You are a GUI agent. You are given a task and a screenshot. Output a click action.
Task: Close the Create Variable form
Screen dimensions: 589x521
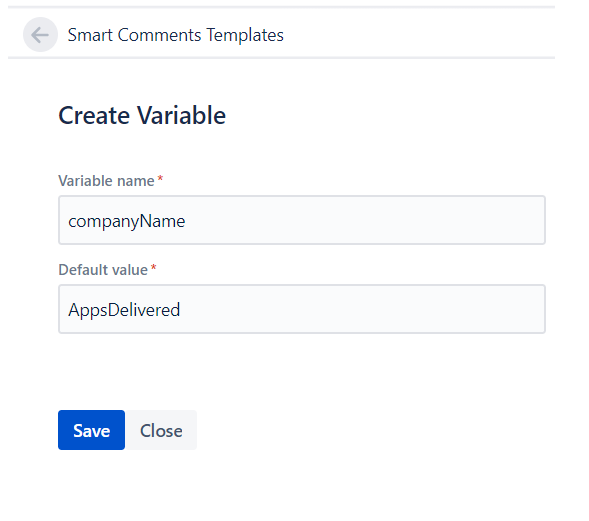[161, 430]
